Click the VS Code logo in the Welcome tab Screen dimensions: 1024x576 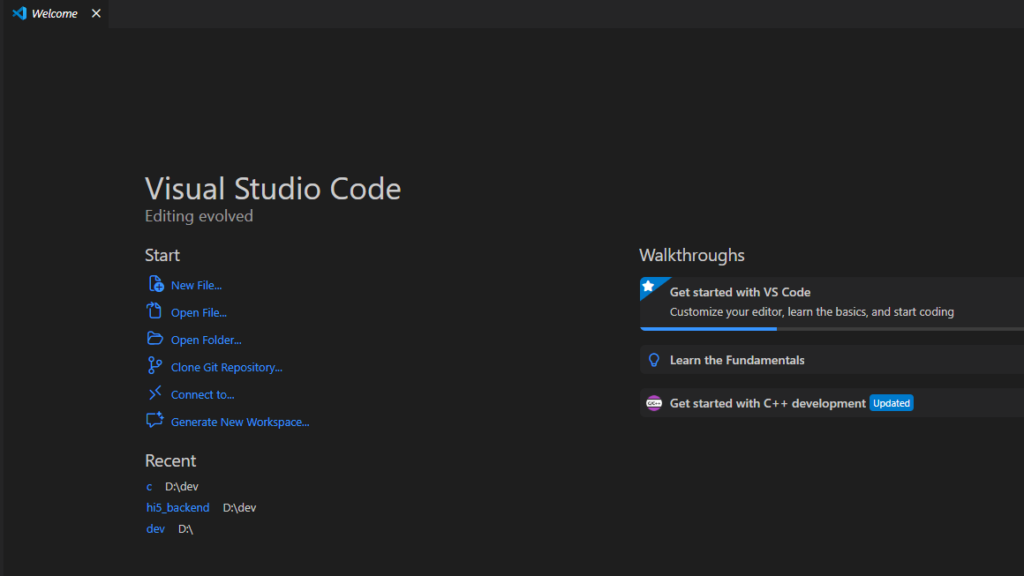coord(19,13)
